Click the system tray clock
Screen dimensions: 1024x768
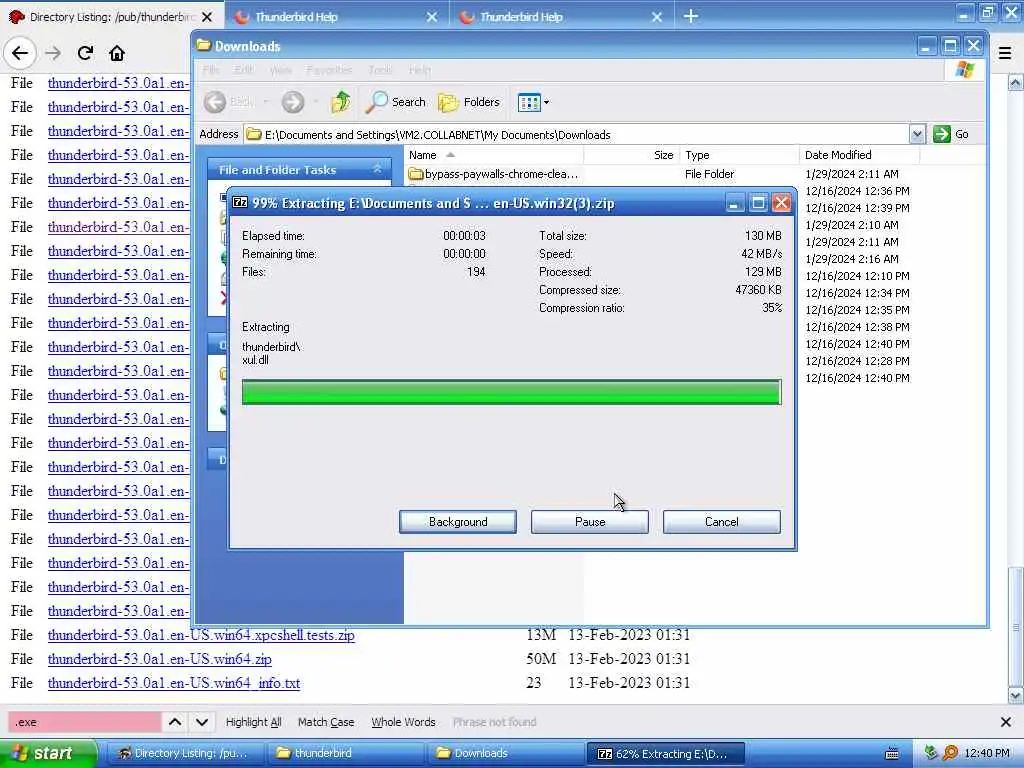click(x=987, y=753)
